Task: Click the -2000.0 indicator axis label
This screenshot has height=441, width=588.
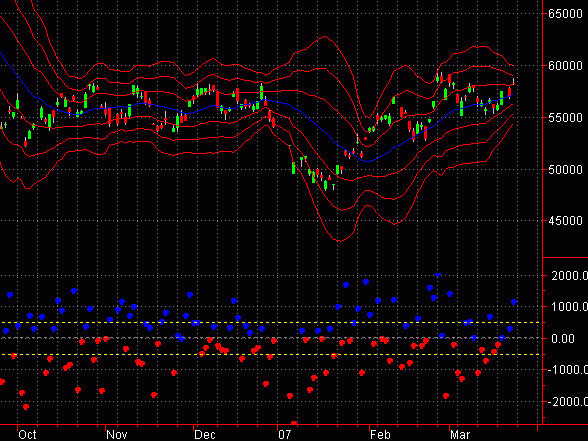Action: tap(567, 402)
